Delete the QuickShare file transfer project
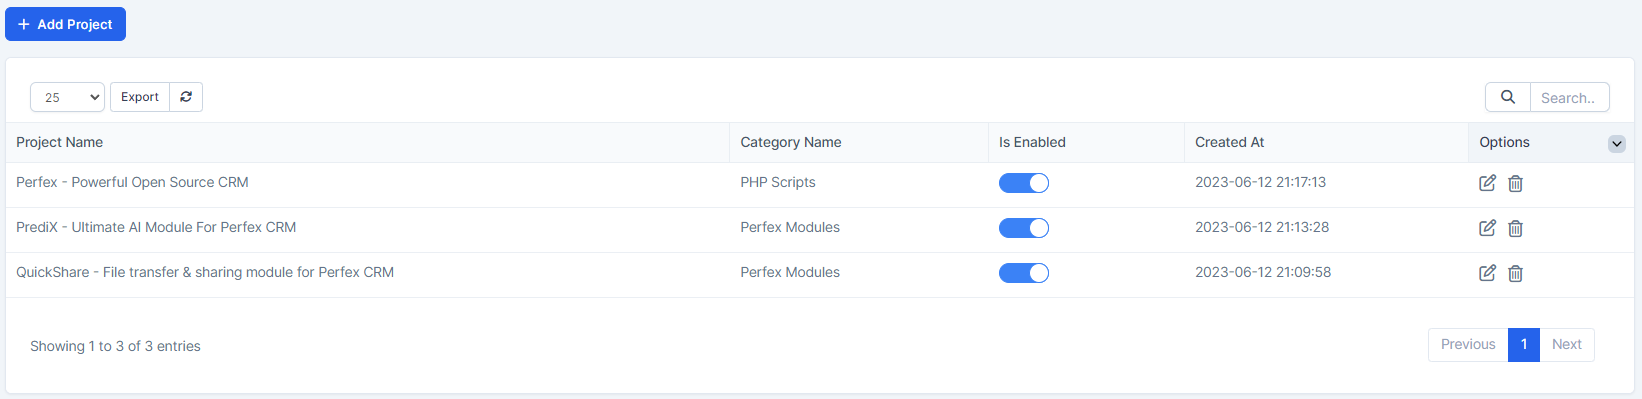The width and height of the screenshot is (1642, 399). click(x=1515, y=273)
